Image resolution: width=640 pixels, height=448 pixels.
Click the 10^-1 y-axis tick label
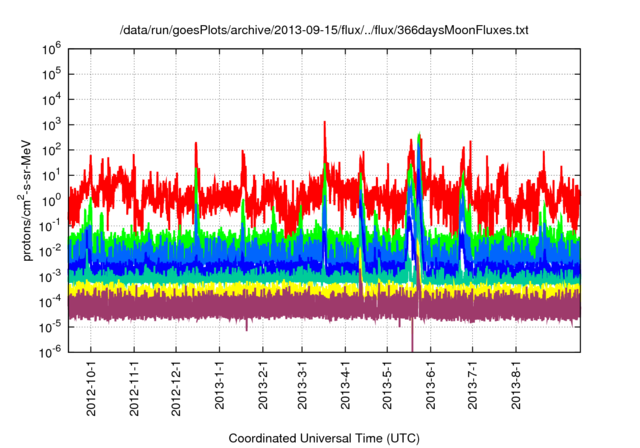point(50,226)
